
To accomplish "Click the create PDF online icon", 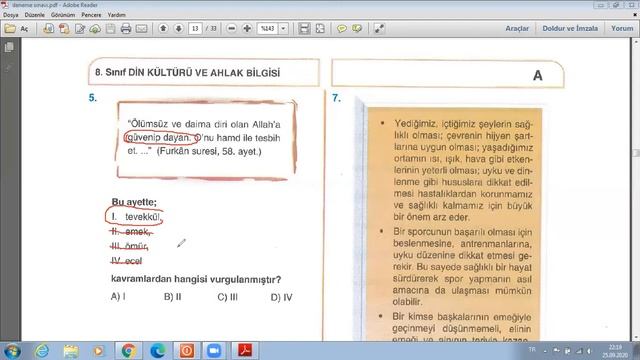I will (49, 29).
